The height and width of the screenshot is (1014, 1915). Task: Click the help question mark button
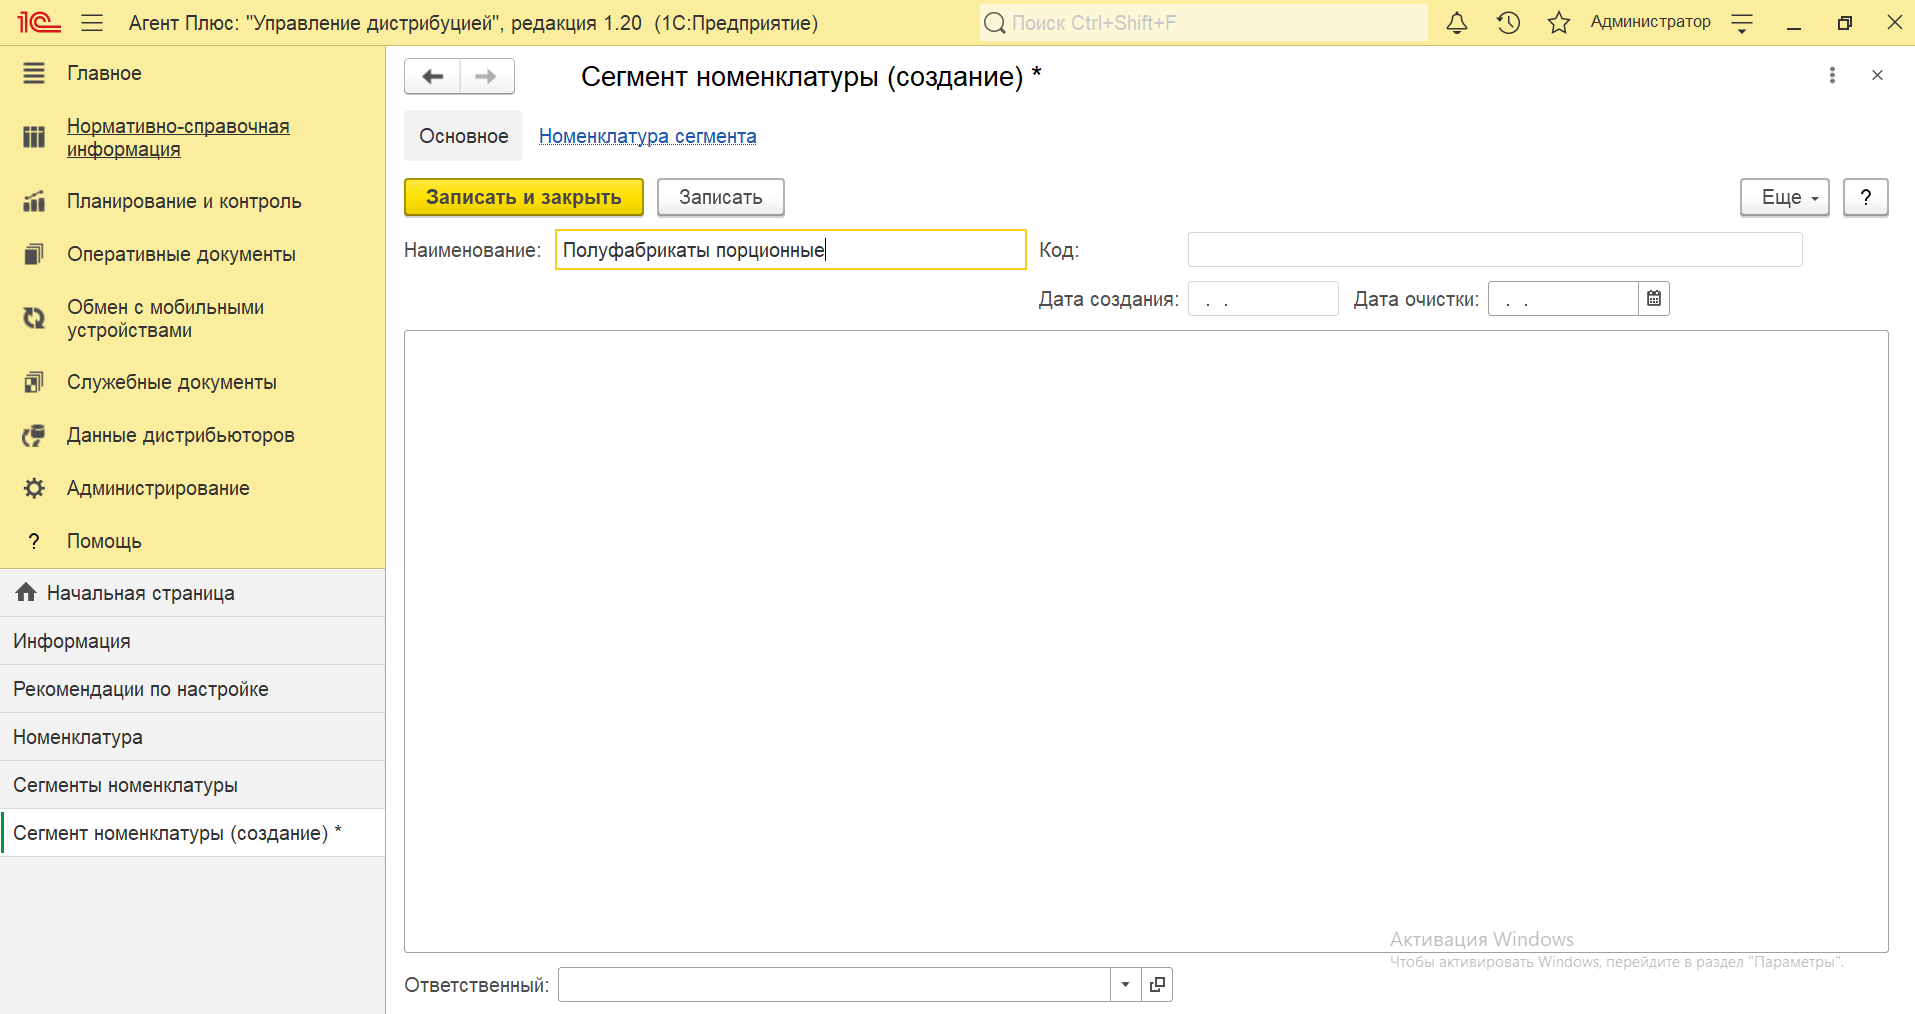pyautogui.click(x=1865, y=197)
